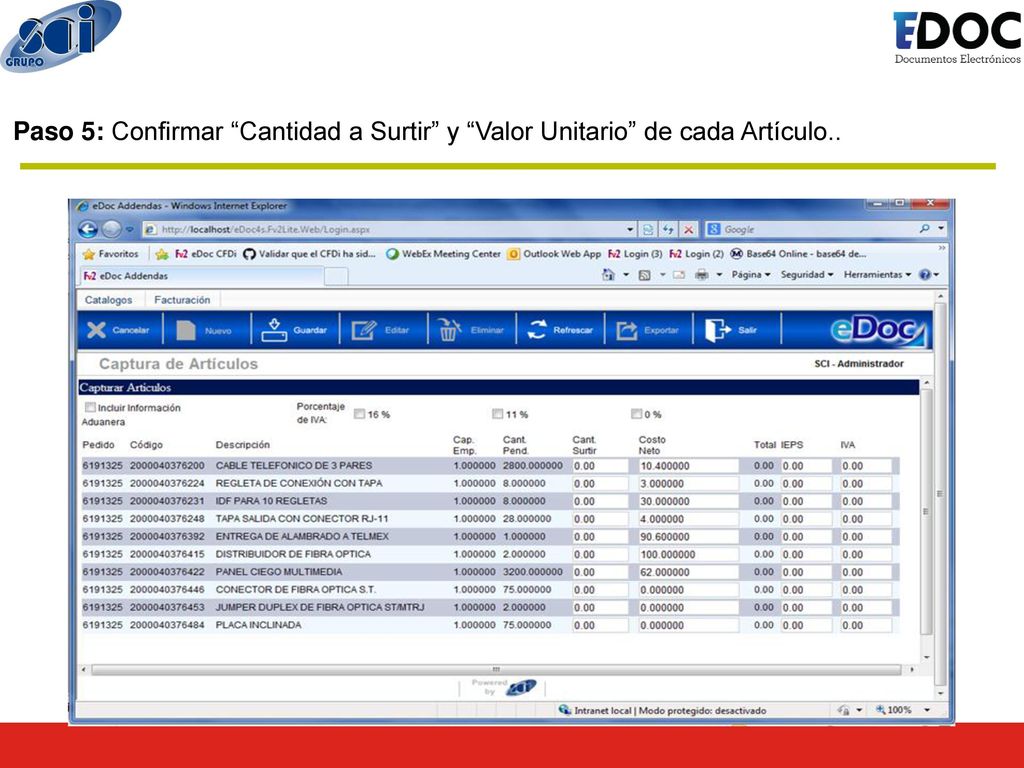Go back with the browser back arrow
The width and height of the screenshot is (1024, 768).
[88, 229]
